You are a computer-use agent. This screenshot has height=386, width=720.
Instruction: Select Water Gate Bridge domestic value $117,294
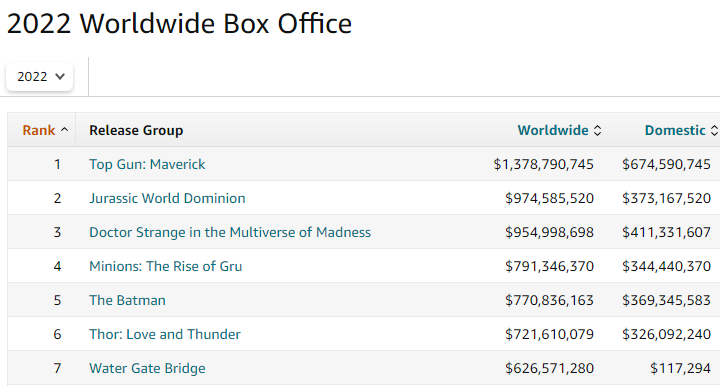pyautogui.click(x=681, y=368)
